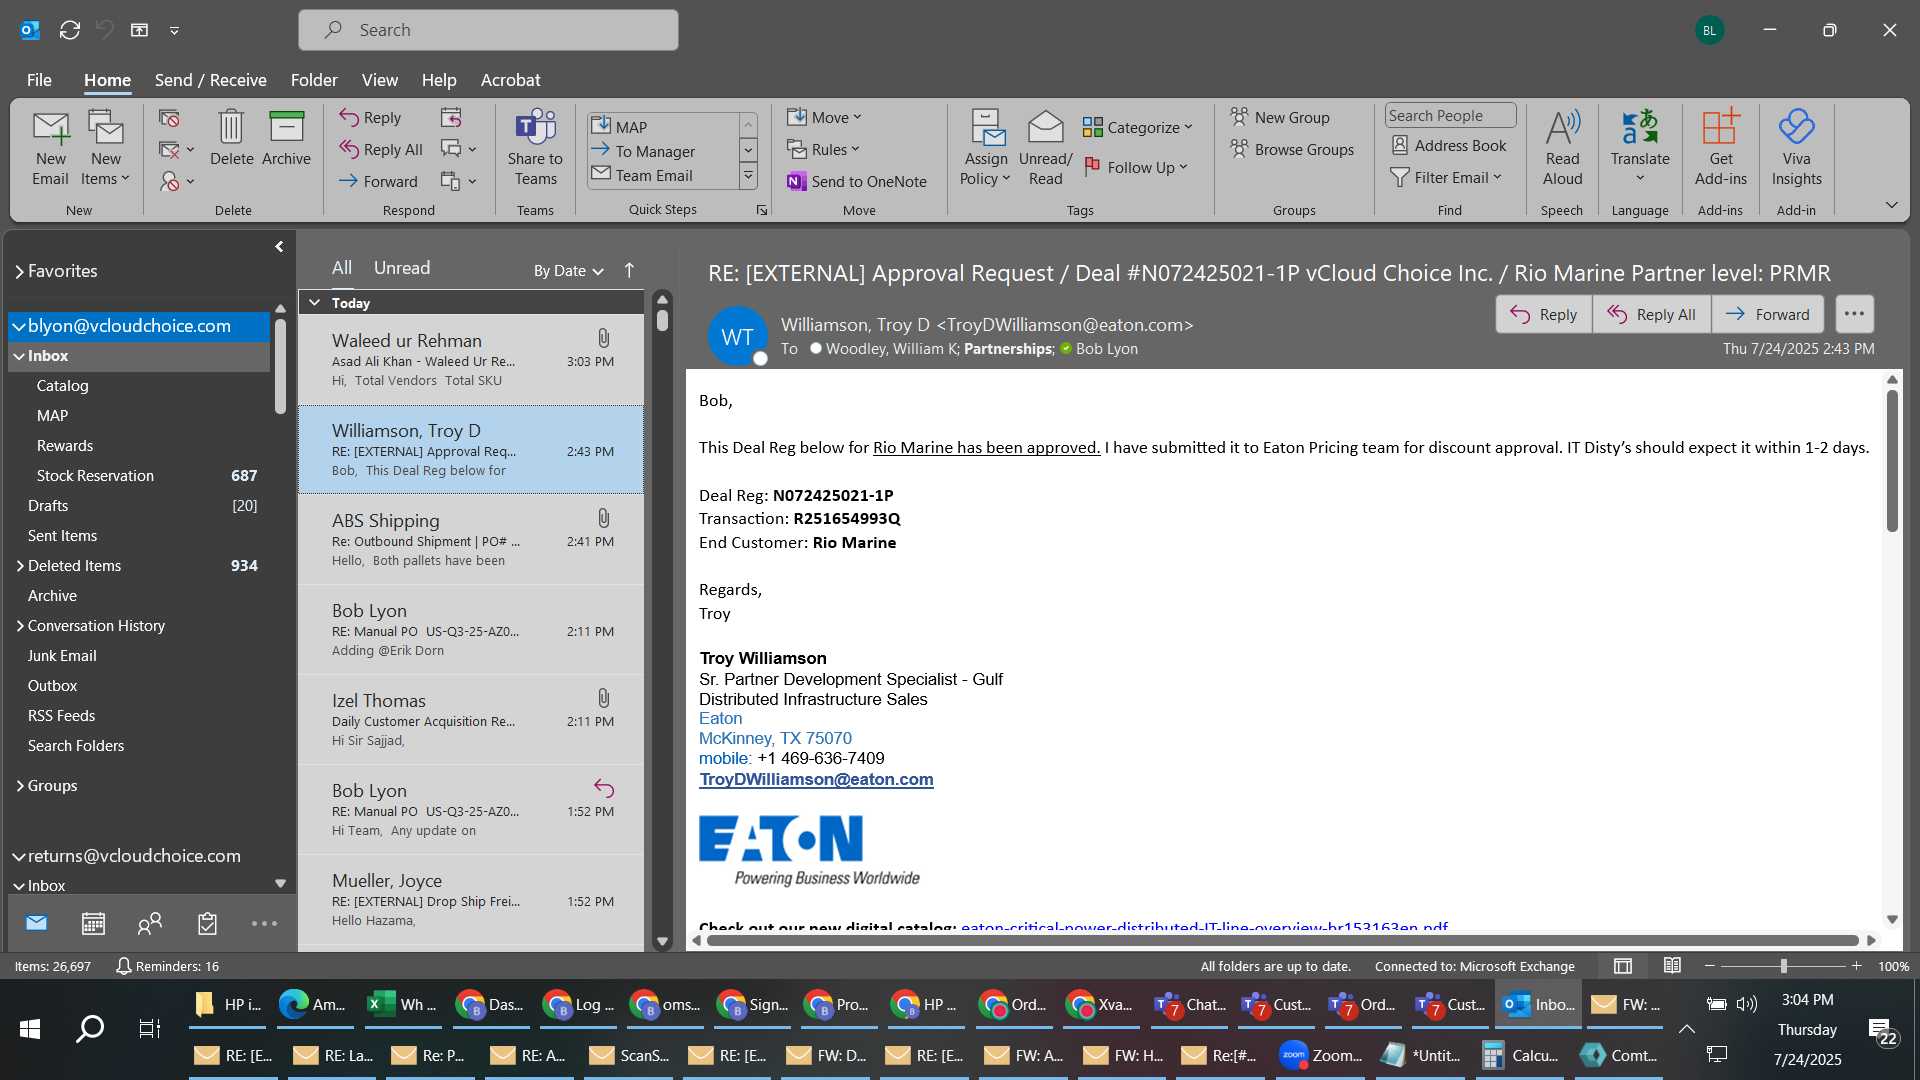Screen dimensions: 1920x1080
Task: Click the Send/Receive sync icon in title bar
Action: pyautogui.click(x=69, y=30)
